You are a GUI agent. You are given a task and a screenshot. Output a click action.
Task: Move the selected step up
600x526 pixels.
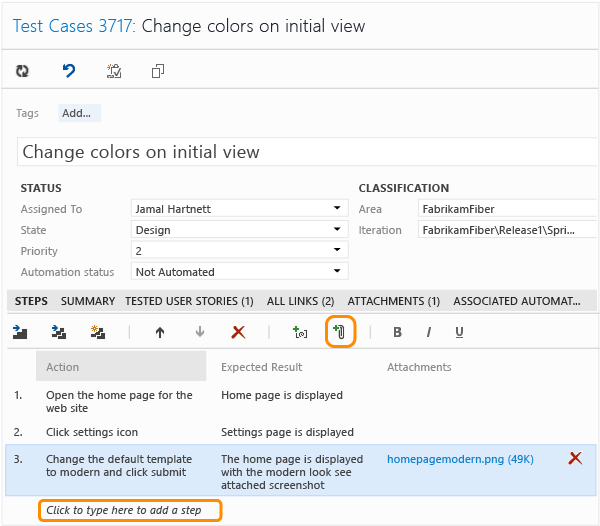click(160, 332)
